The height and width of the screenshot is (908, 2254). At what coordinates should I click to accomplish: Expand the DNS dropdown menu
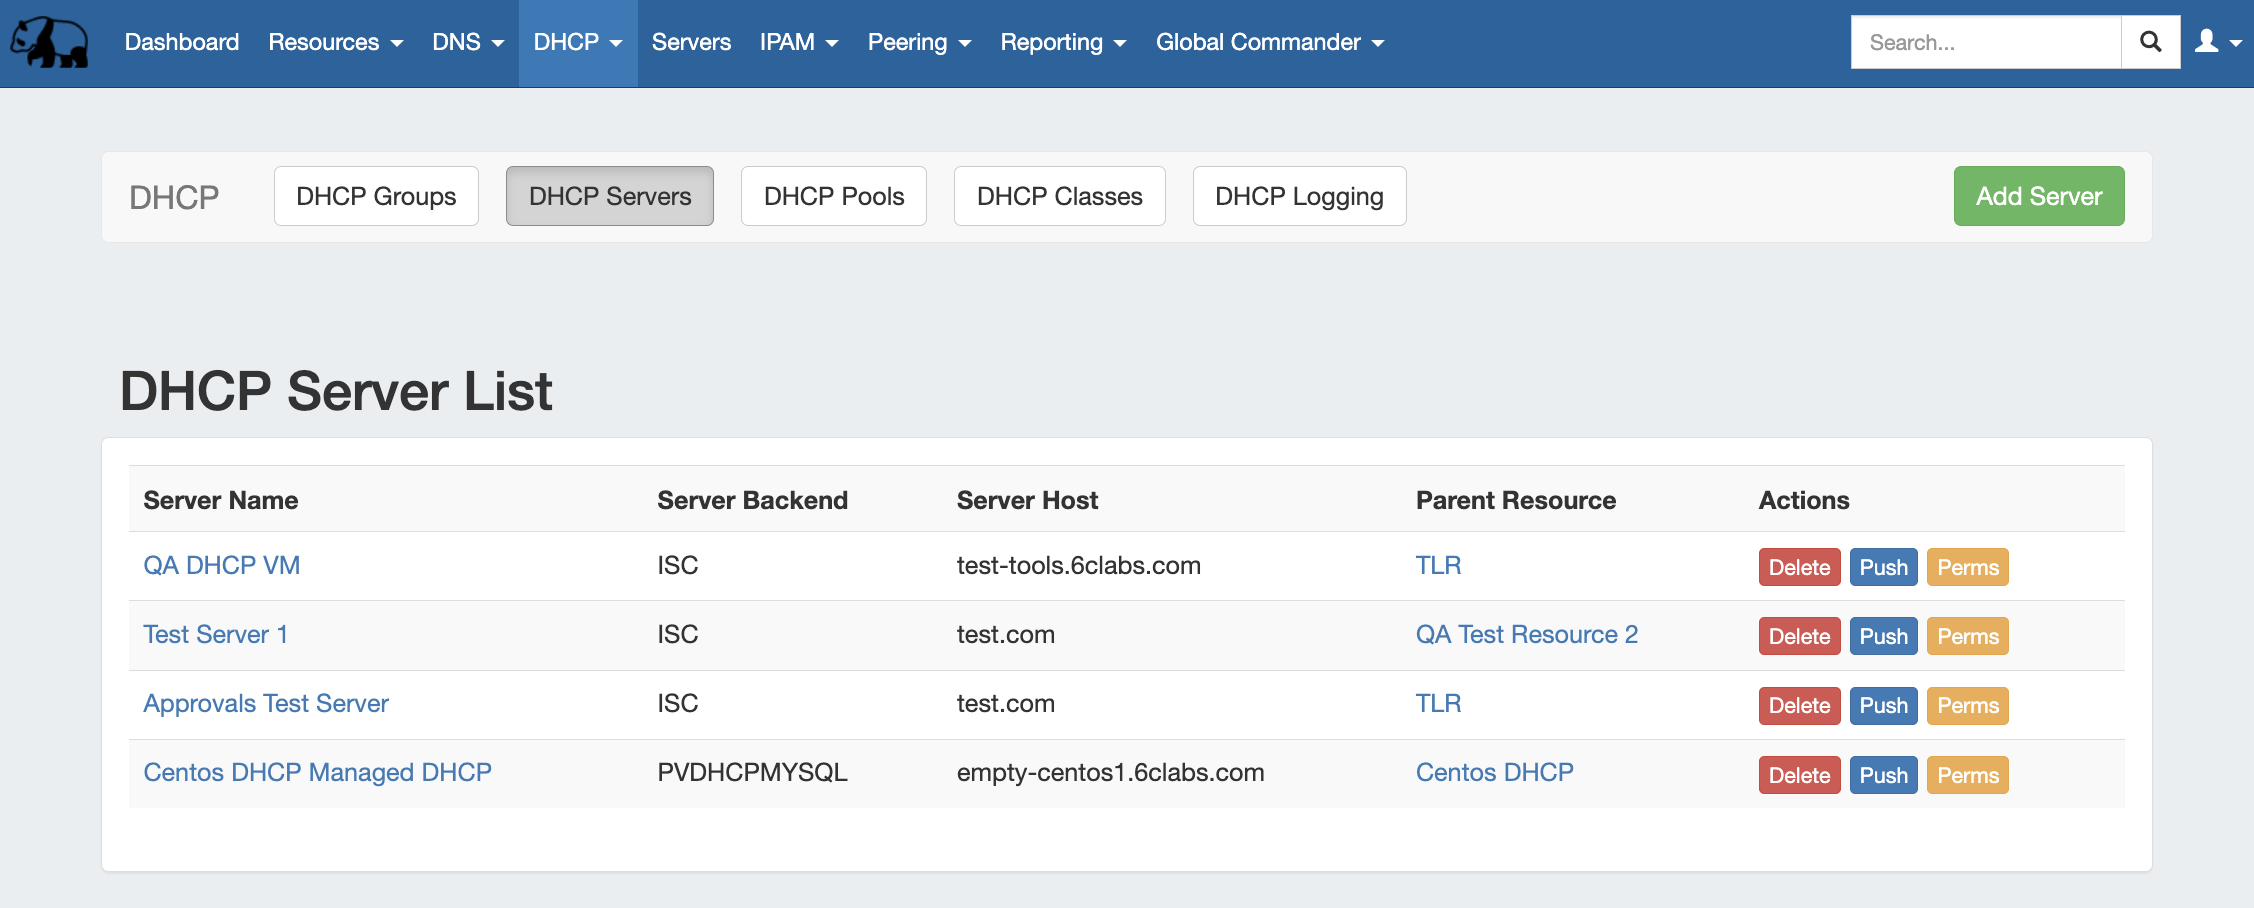pos(467,42)
